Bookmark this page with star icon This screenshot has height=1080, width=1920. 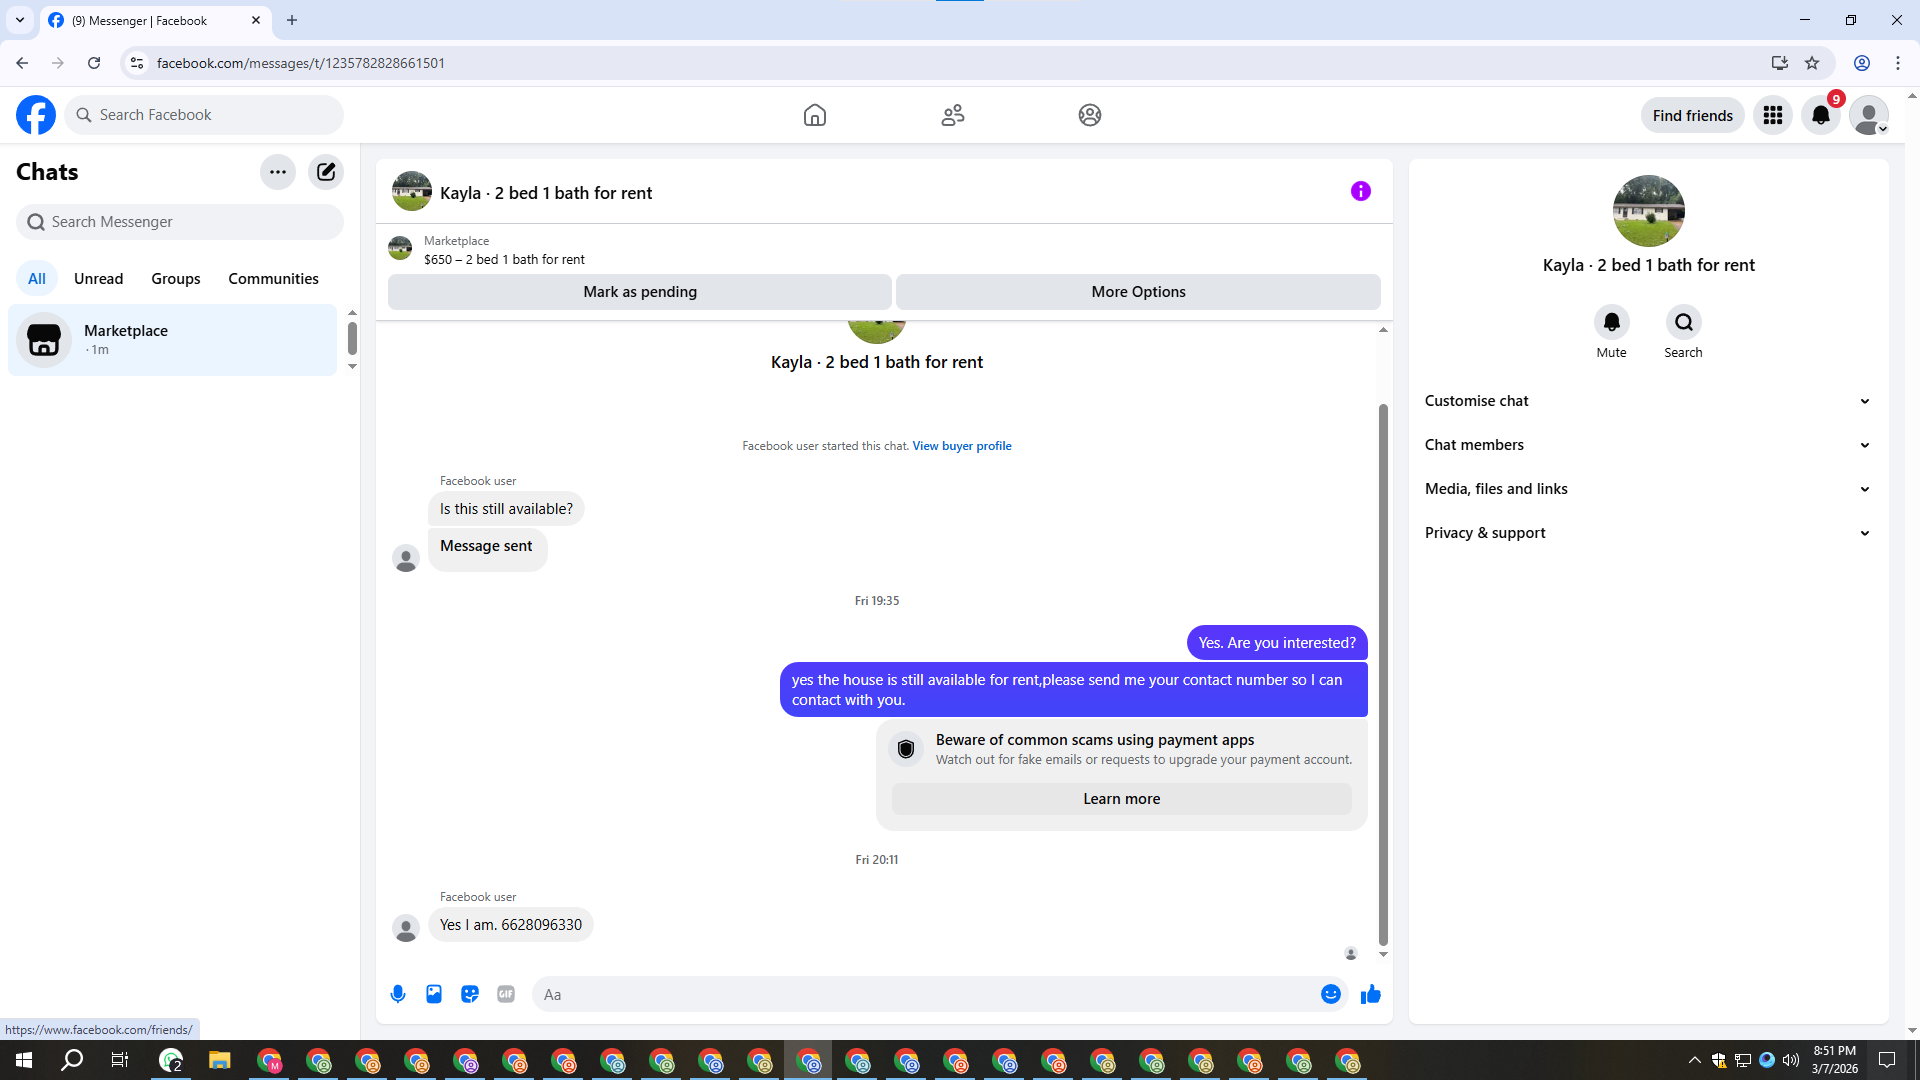1812,63
